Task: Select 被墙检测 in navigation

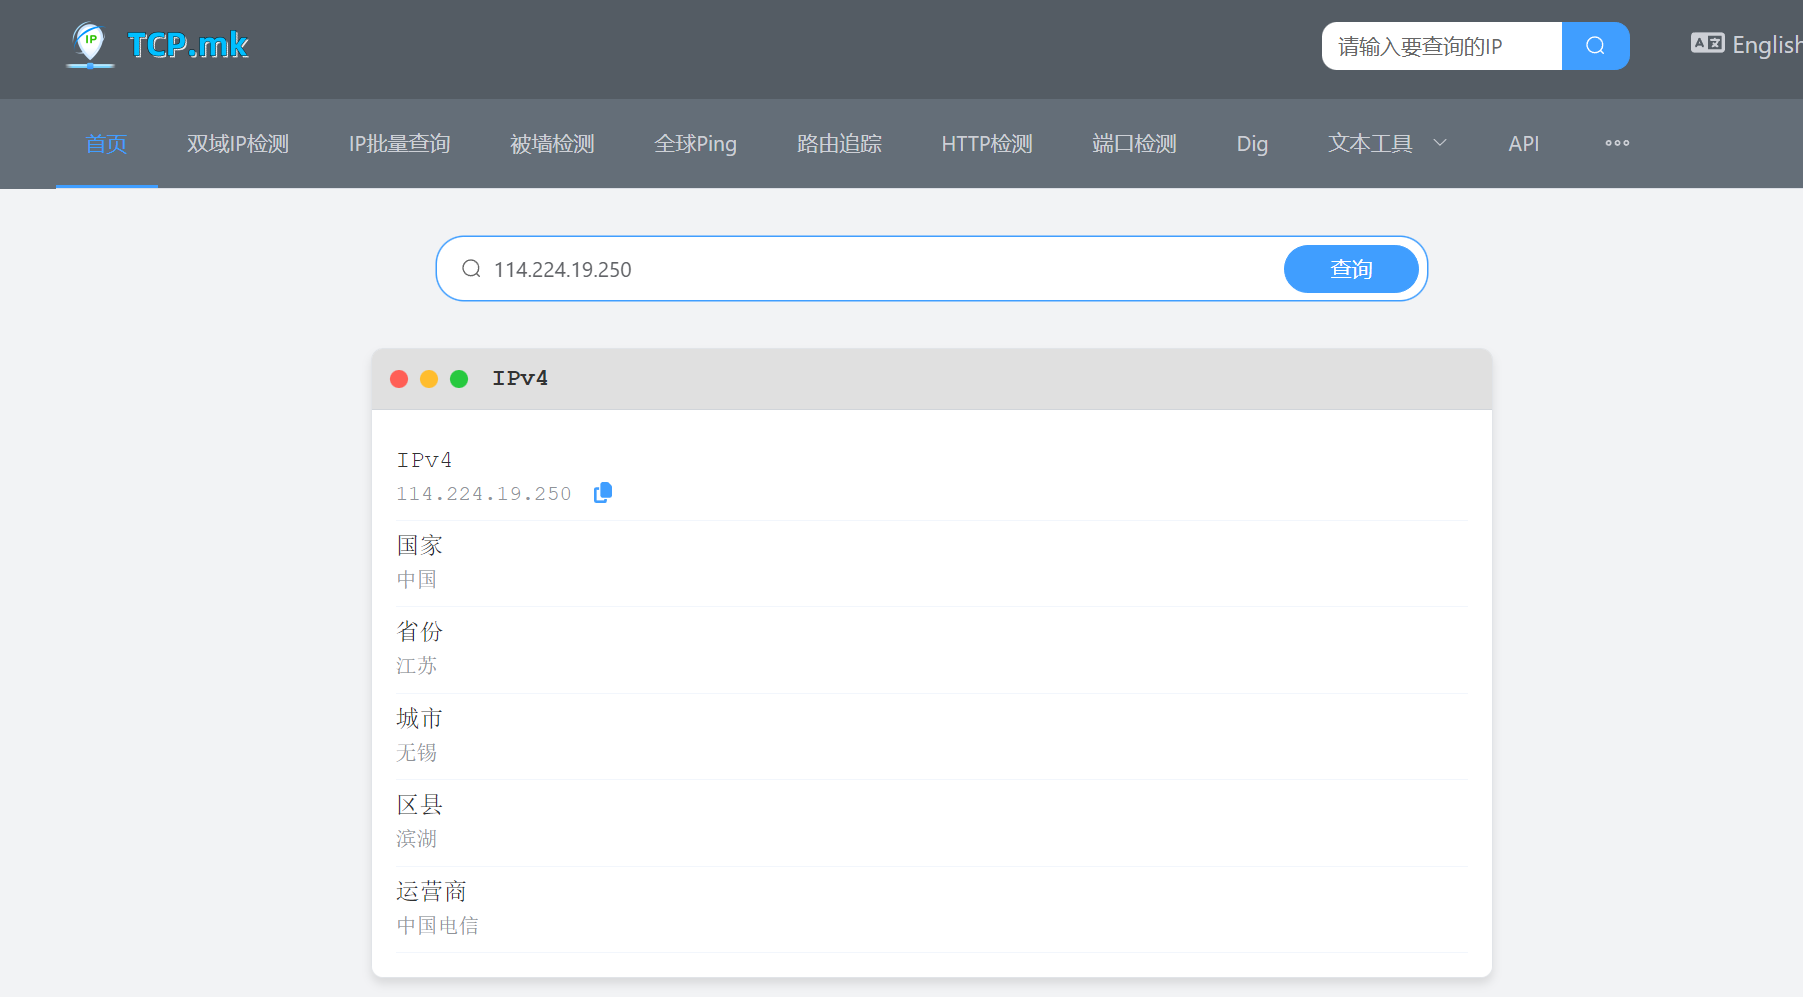Action: (x=552, y=143)
